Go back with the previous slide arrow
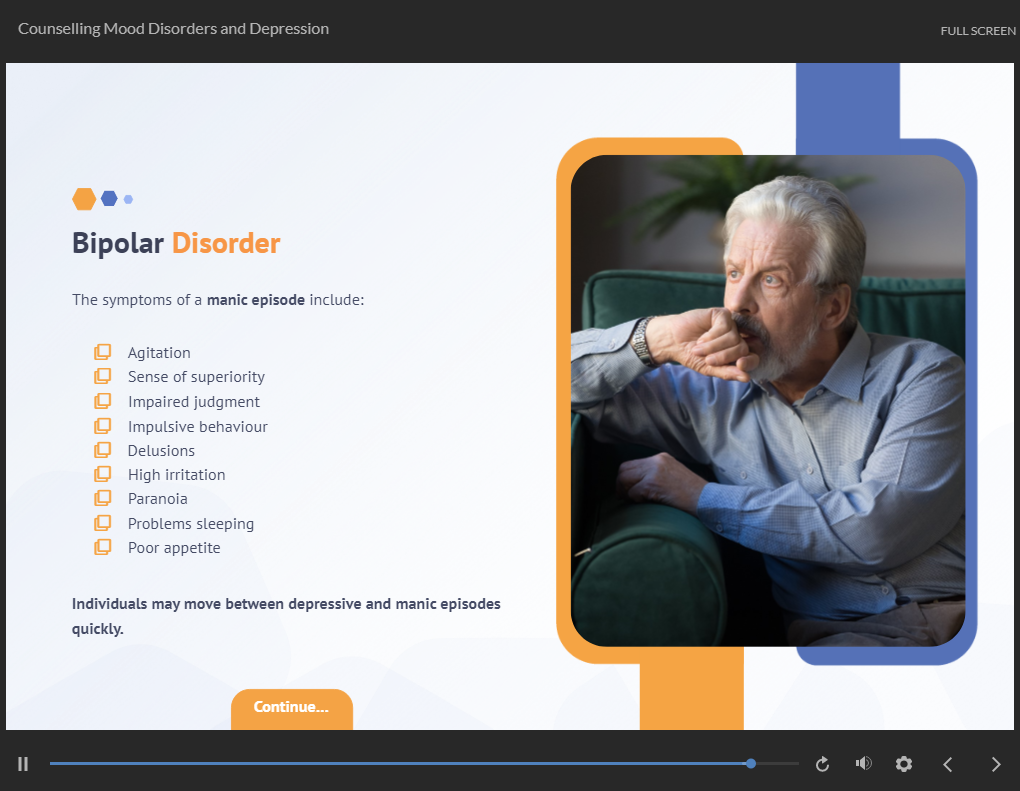Image resolution: width=1020 pixels, height=791 pixels. [x=948, y=764]
